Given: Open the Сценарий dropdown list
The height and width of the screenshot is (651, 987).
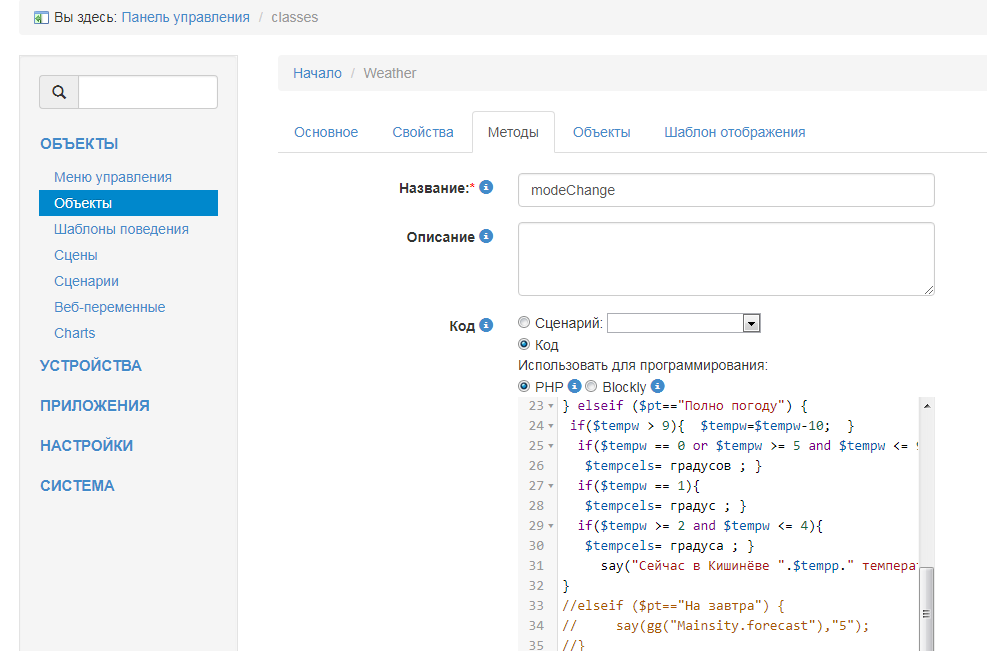Looking at the screenshot, I should pos(751,323).
